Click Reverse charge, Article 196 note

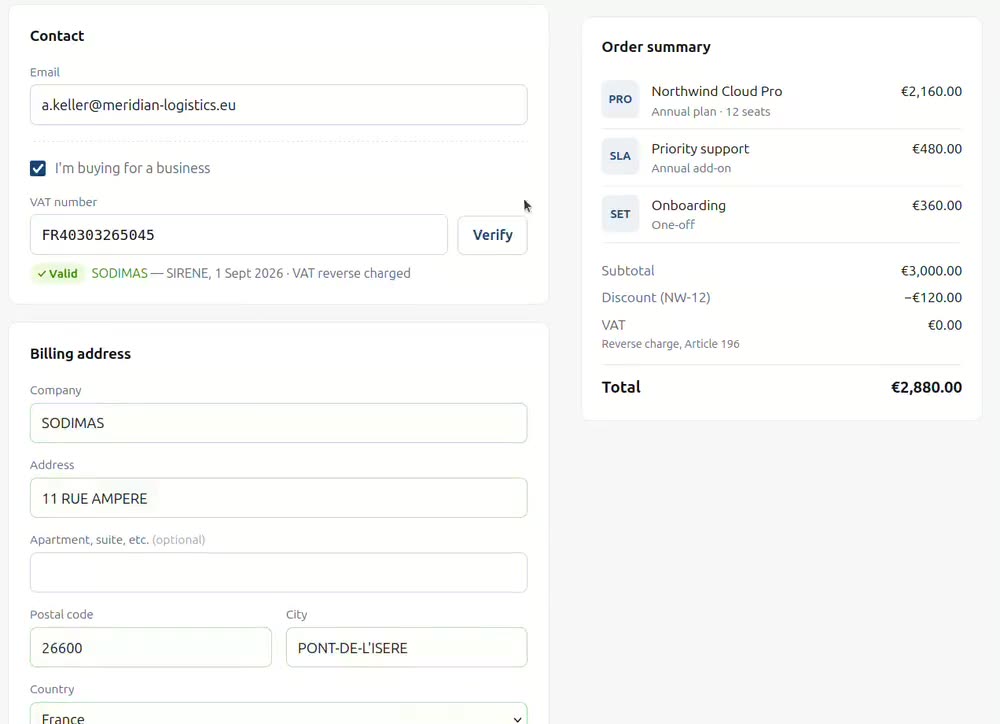coord(670,344)
